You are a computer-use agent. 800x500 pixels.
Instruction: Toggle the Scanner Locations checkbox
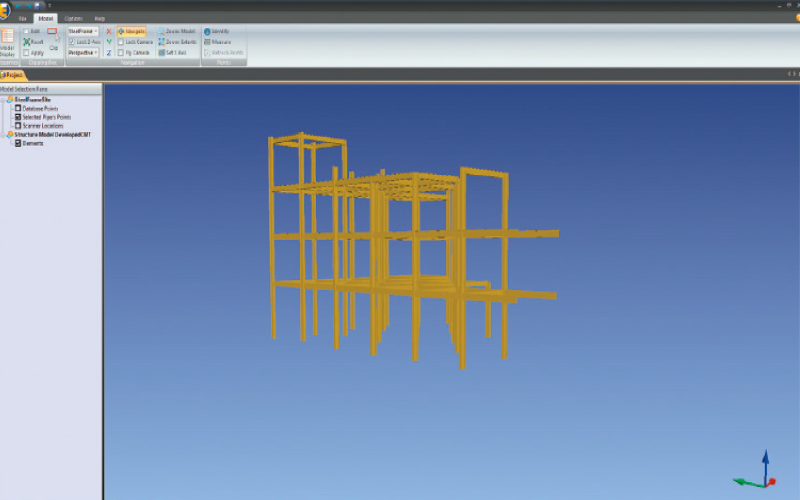(x=18, y=126)
